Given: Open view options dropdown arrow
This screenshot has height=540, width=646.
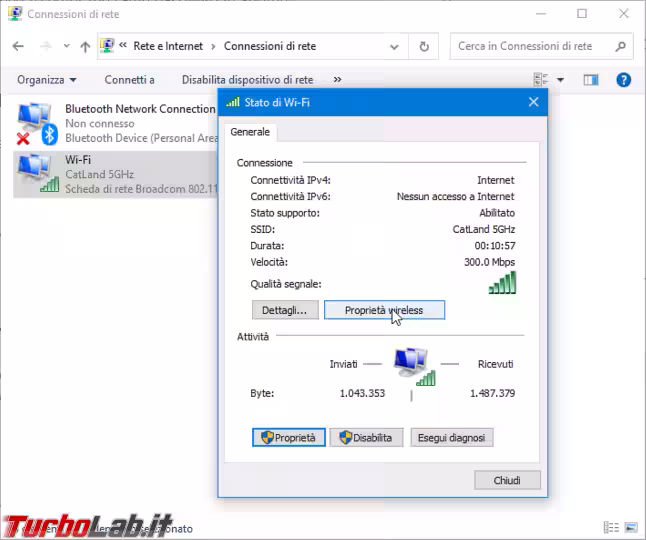Looking at the screenshot, I should [x=560, y=80].
